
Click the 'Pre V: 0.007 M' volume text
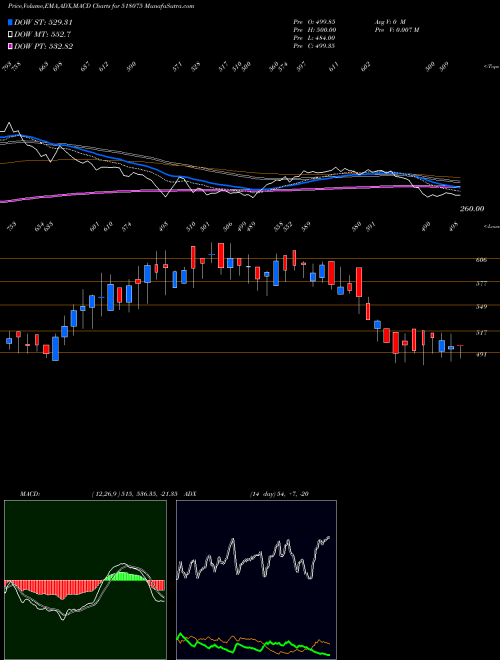coord(397,30)
